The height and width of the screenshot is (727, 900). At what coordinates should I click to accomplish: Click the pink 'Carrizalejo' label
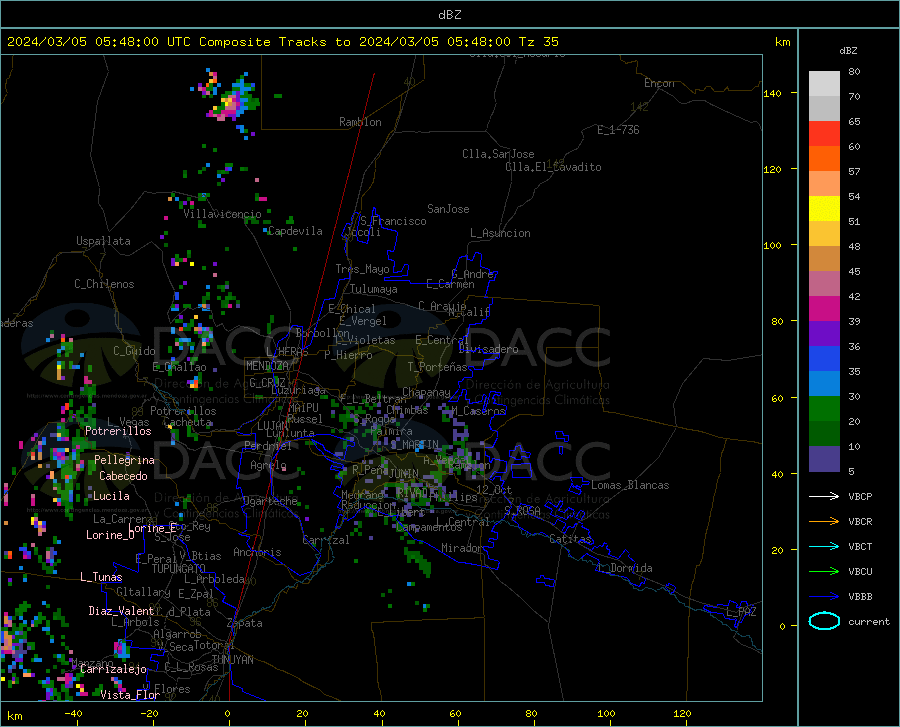(x=113, y=669)
